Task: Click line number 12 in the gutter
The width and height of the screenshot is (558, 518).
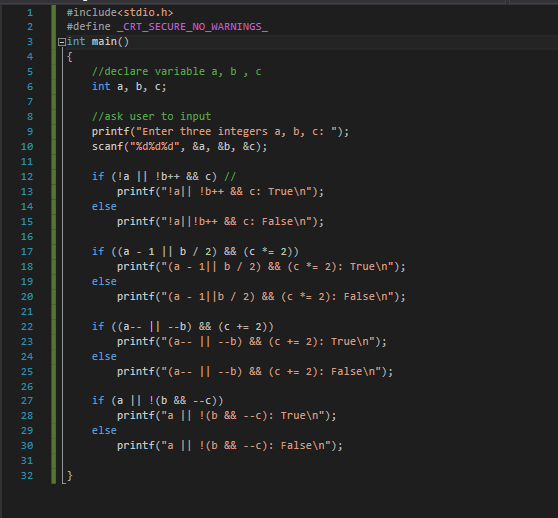Action: pos(27,177)
